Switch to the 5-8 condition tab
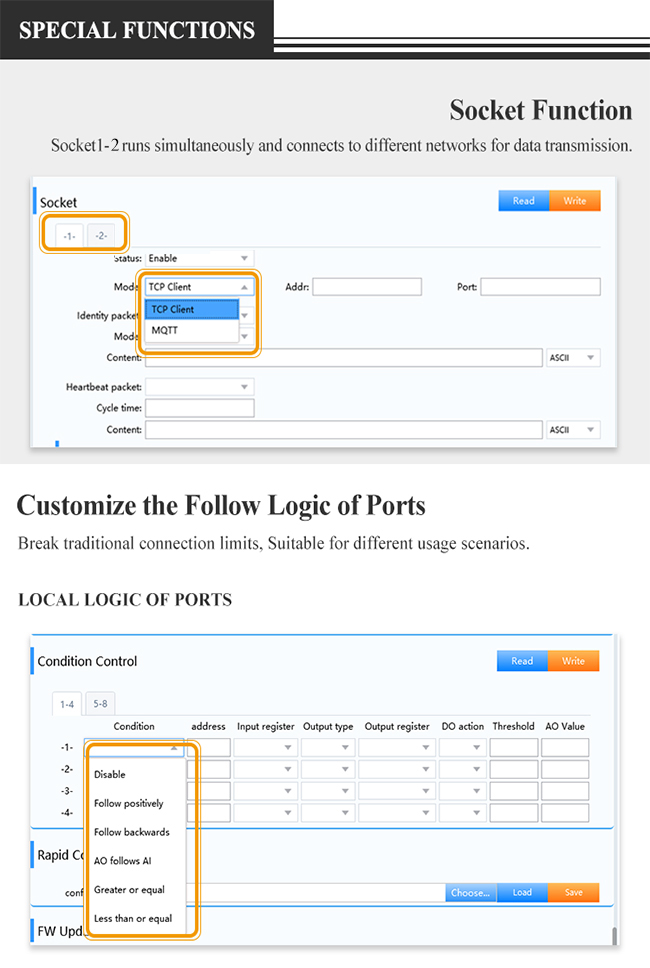The image size is (650, 968). [101, 704]
